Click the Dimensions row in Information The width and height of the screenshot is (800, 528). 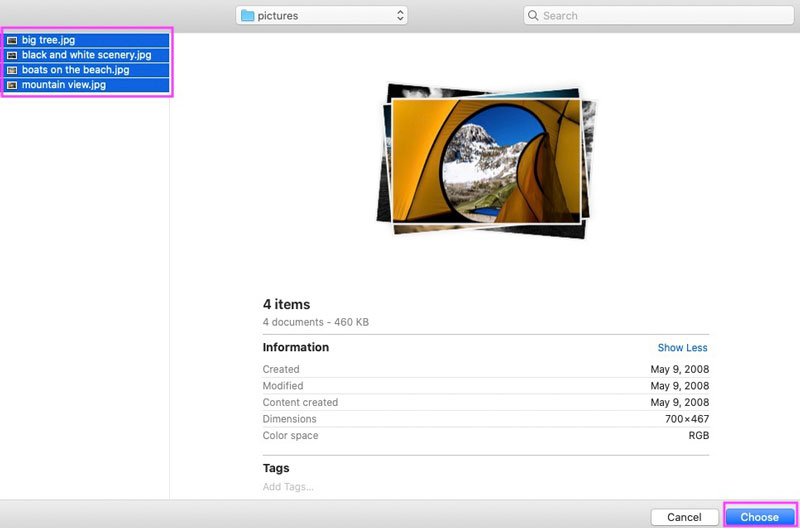[x=485, y=419]
